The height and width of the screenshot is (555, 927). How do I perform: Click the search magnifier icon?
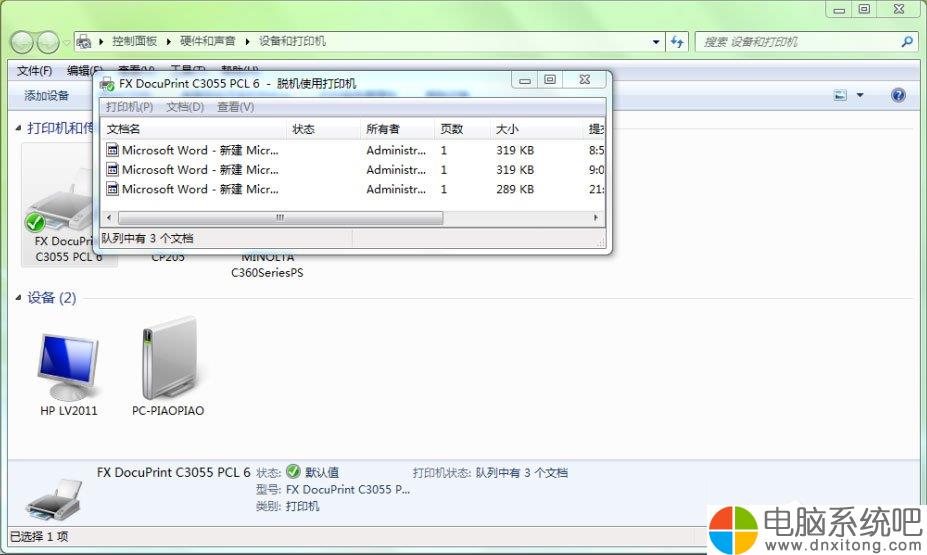point(907,41)
